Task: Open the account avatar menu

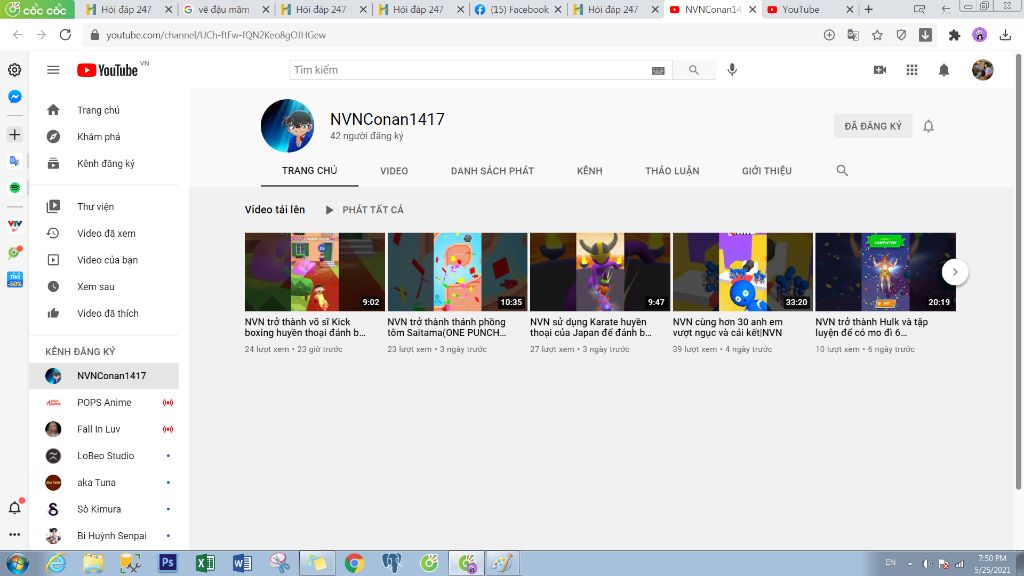Action: (x=982, y=70)
